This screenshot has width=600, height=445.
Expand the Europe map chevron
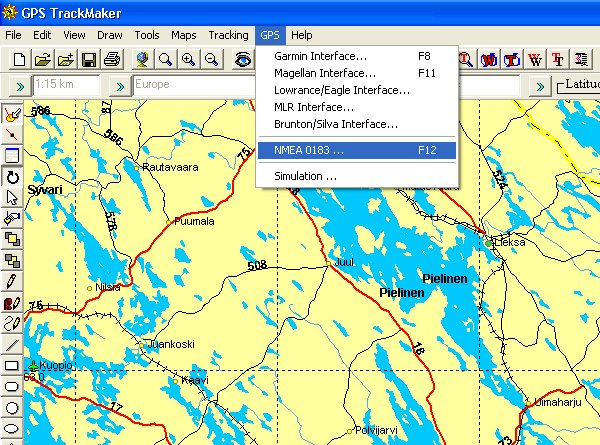(120, 87)
